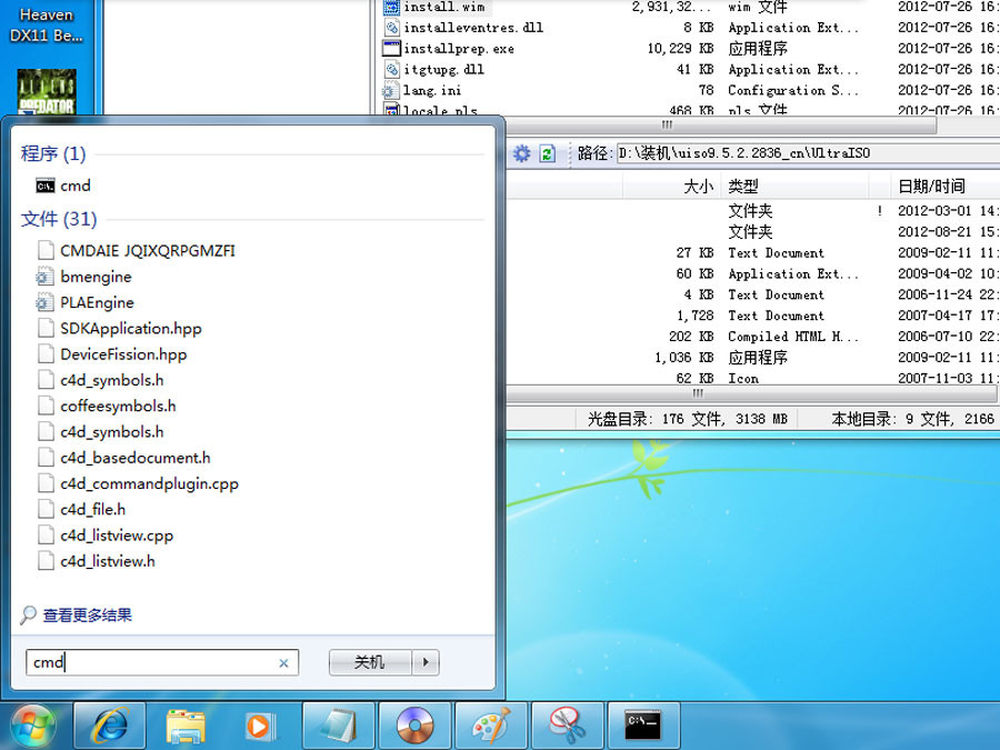Click the installprep.exe file icon
The height and width of the screenshot is (750, 1000).
391,48
